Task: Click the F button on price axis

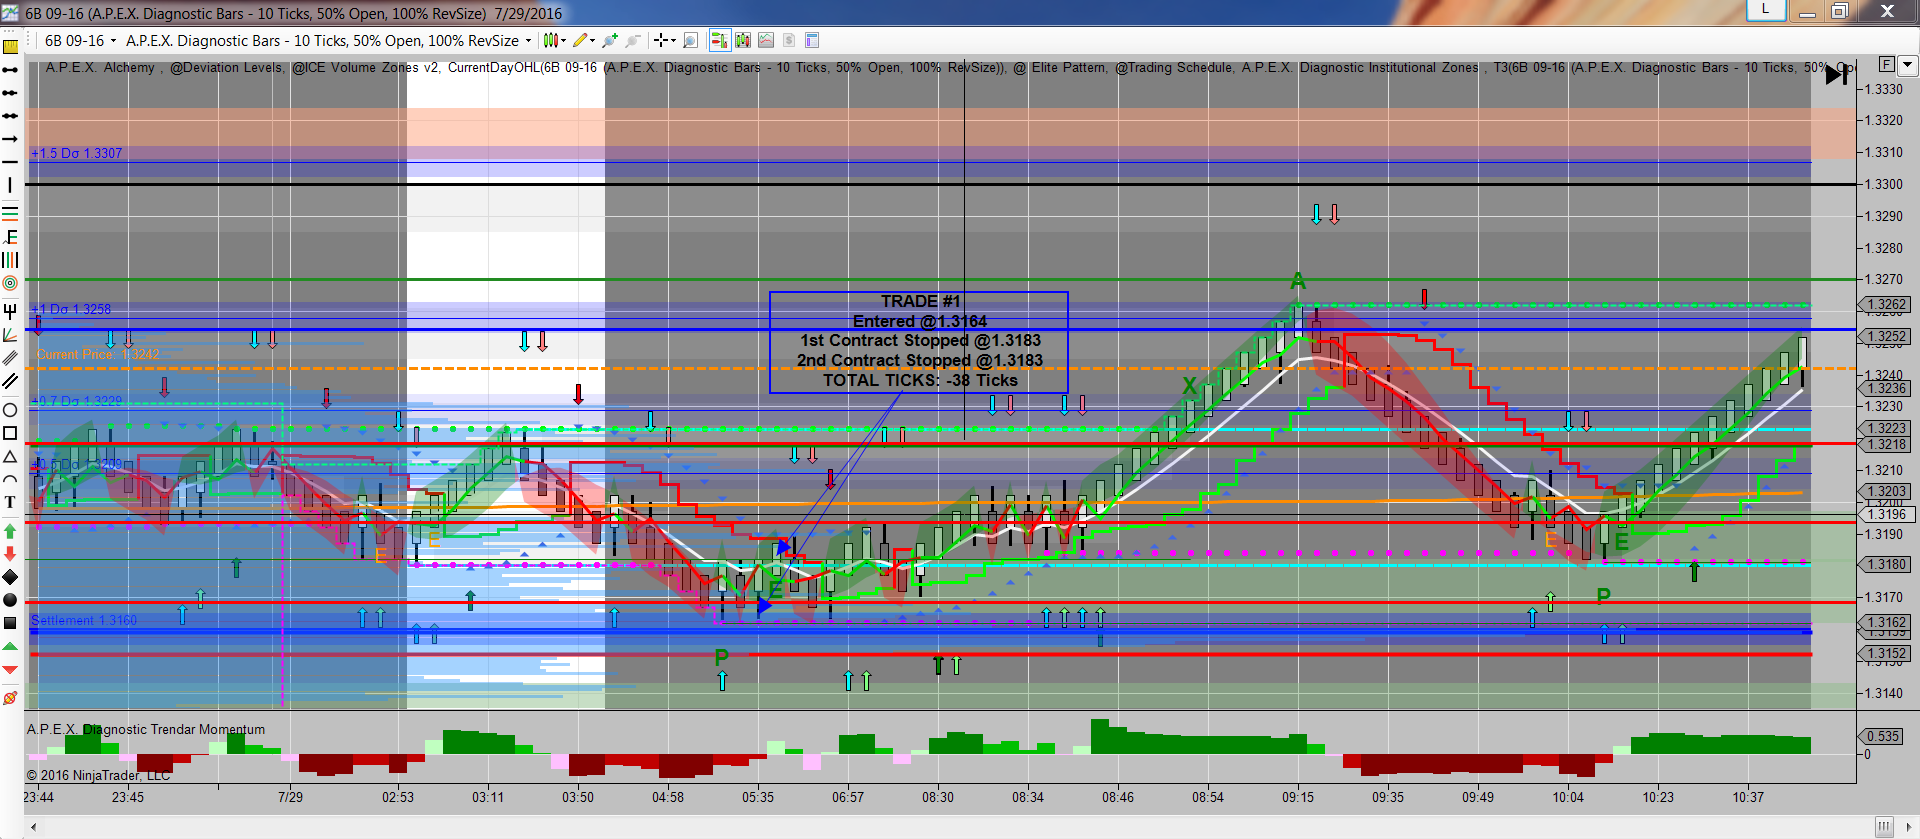Action: 1886,64
